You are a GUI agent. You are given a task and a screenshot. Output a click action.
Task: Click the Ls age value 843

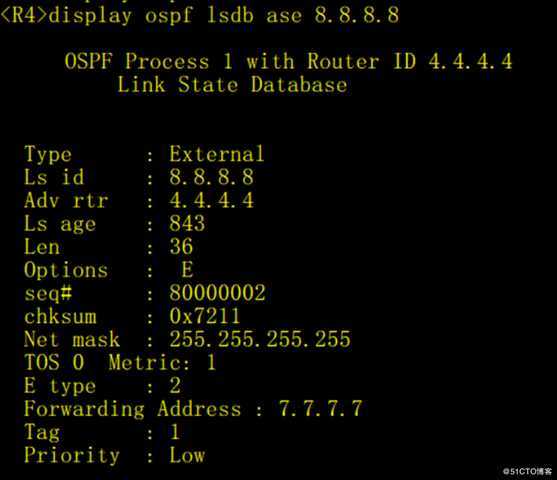[187, 223]
